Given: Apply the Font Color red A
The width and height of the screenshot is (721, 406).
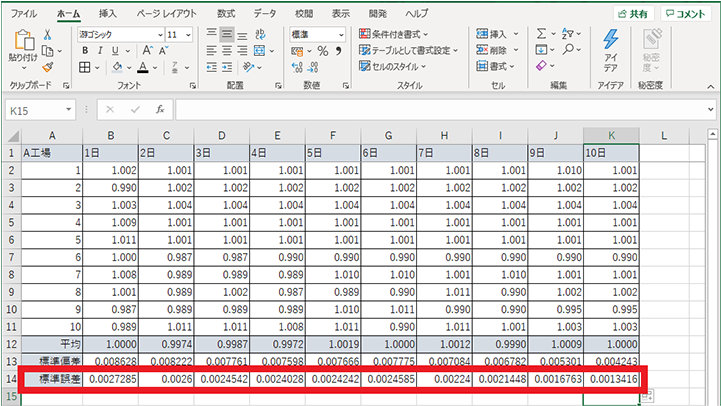Looking at the screenshot, I should [143, 68].
